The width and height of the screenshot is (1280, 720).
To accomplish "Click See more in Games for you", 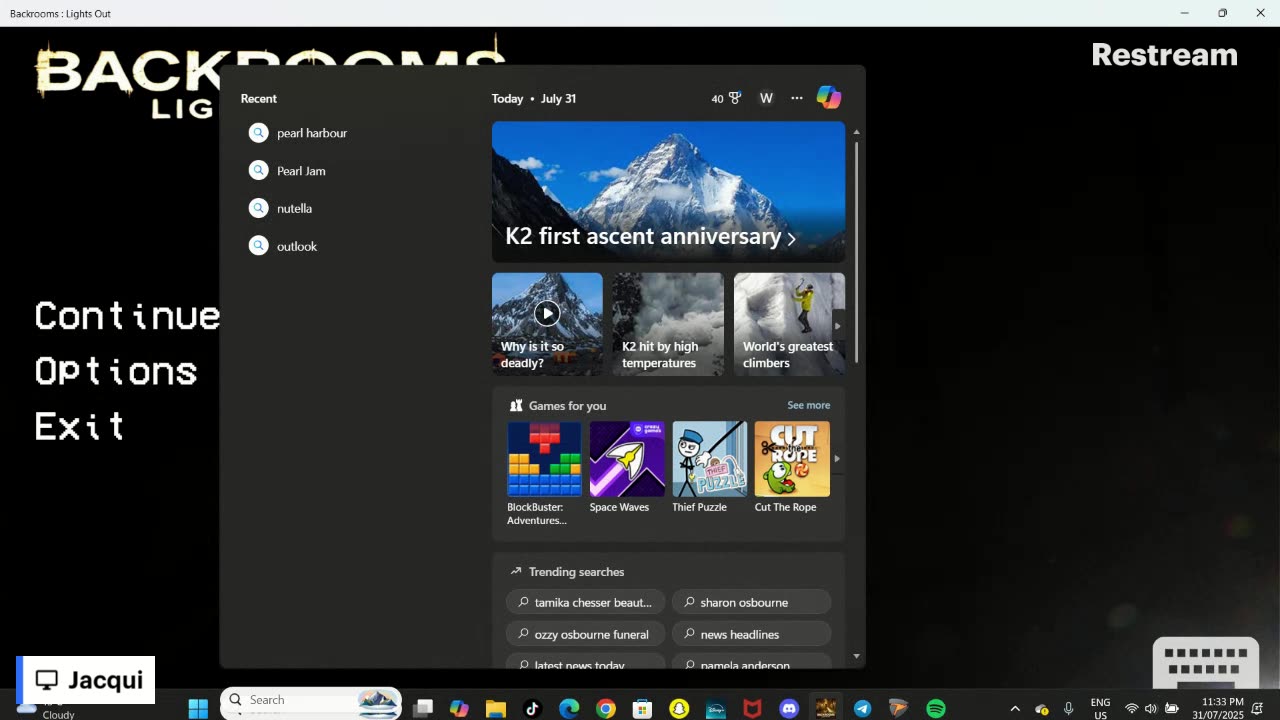I will tap(808, 405).
